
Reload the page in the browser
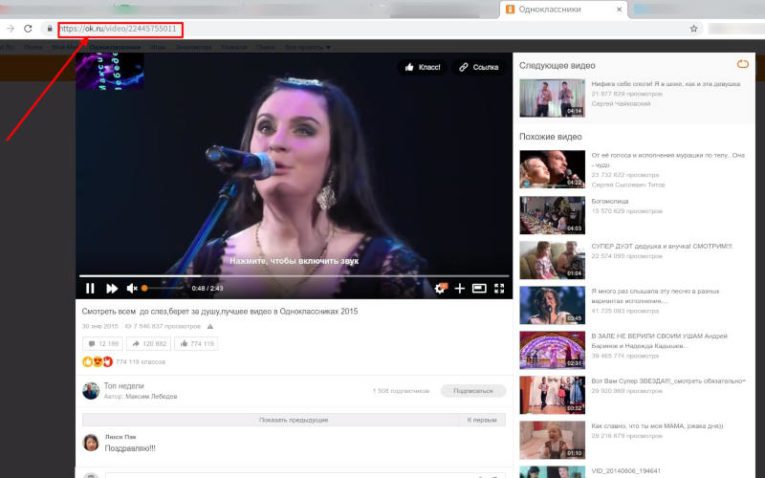(x=28, y=29)
